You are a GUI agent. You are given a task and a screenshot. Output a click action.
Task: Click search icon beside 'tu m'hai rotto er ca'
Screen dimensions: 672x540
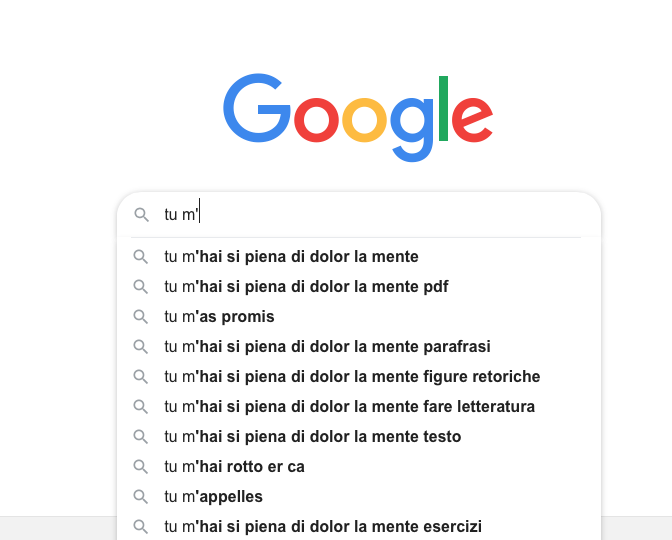140,467
